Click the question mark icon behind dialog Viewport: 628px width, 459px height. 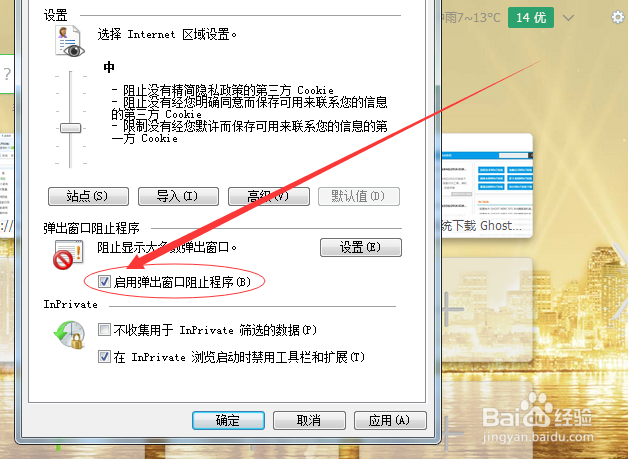point(7,74)
